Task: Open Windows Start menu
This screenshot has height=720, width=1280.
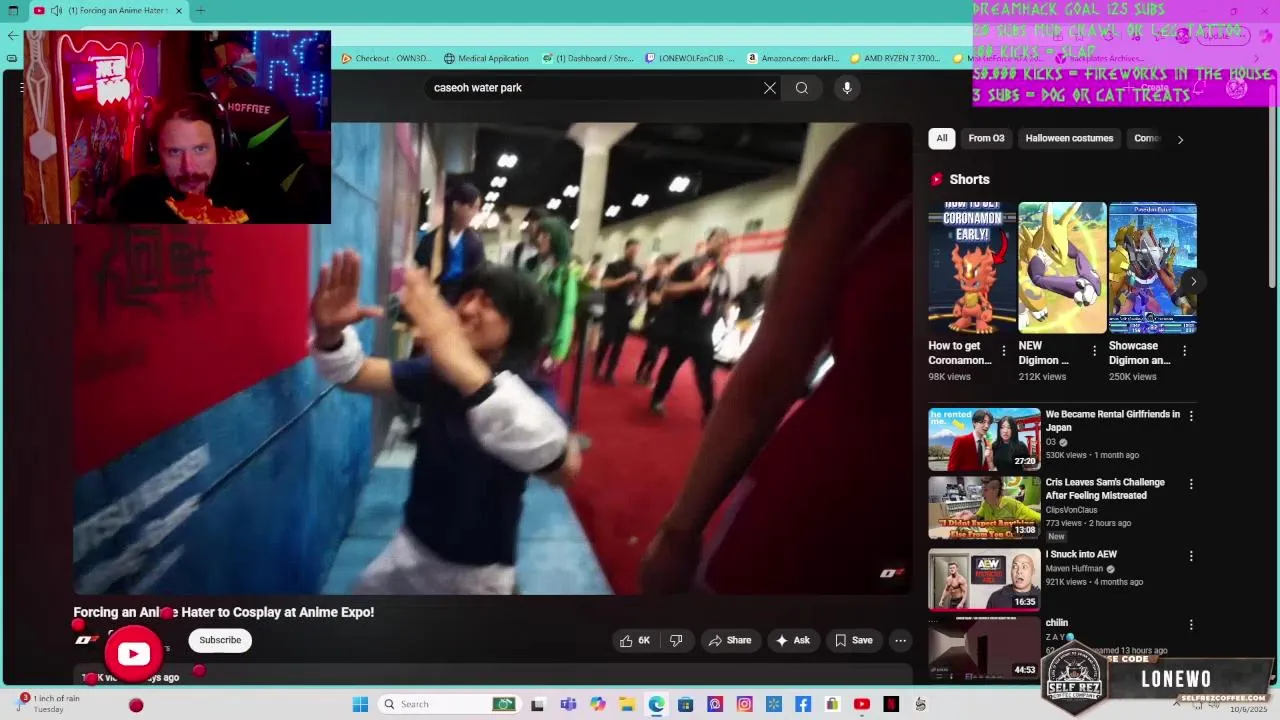Action: point(360,704)
